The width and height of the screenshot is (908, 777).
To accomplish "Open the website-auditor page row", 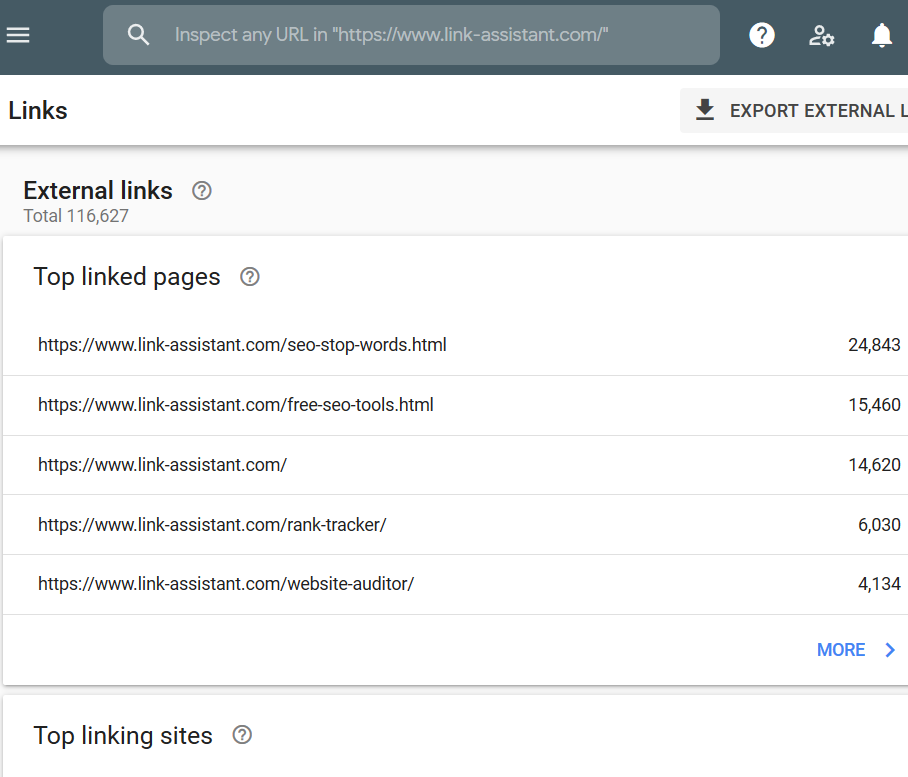I will pos(226,584).
